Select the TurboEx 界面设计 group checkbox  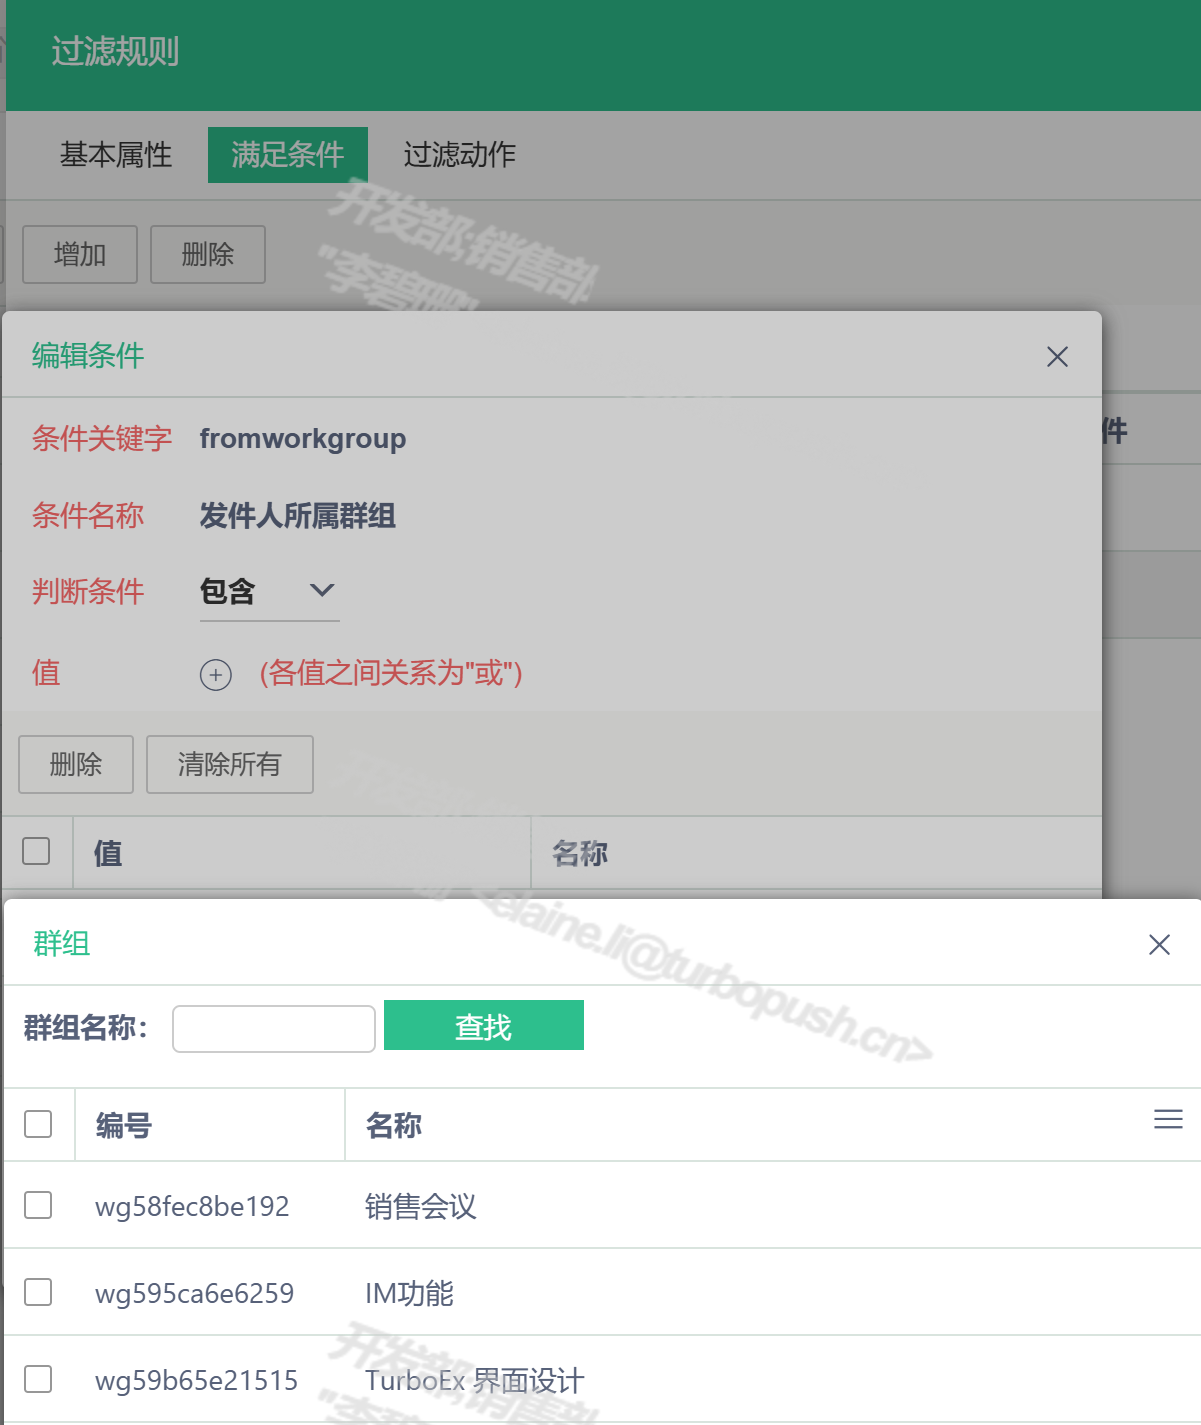(x=38, y=1379)
